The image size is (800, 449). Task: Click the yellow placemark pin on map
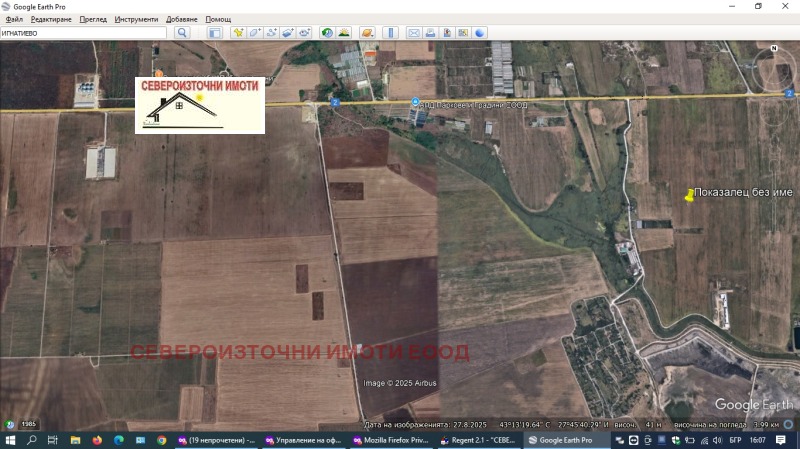689,196
